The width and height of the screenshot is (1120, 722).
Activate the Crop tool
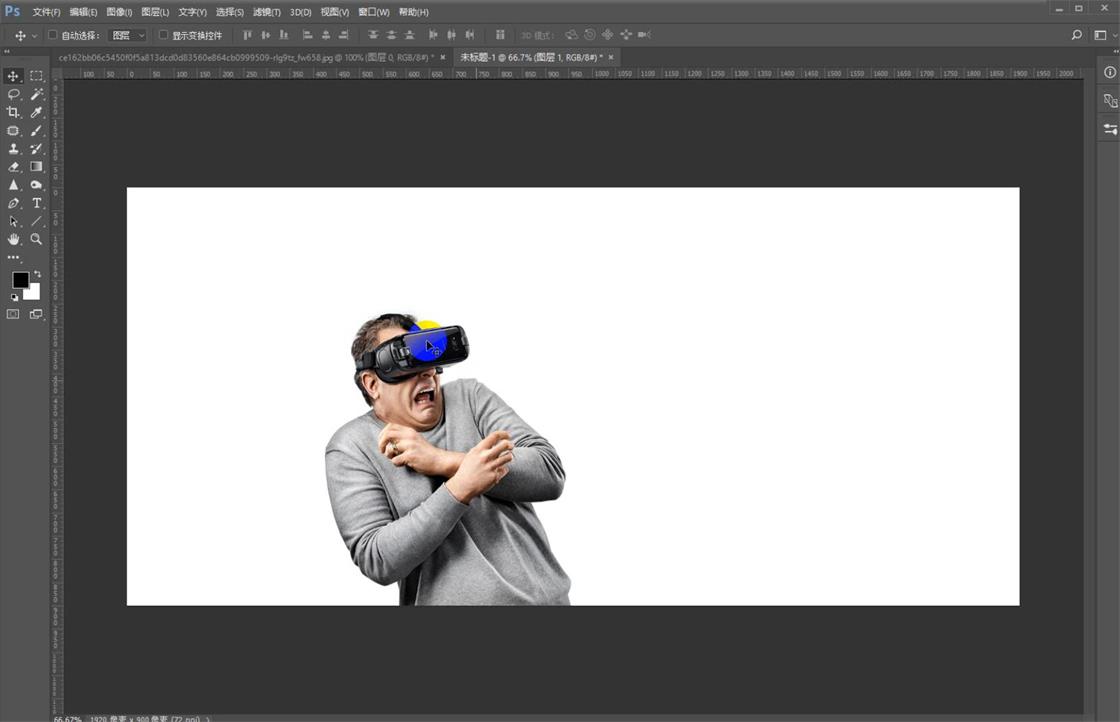[x=13, y=113]
